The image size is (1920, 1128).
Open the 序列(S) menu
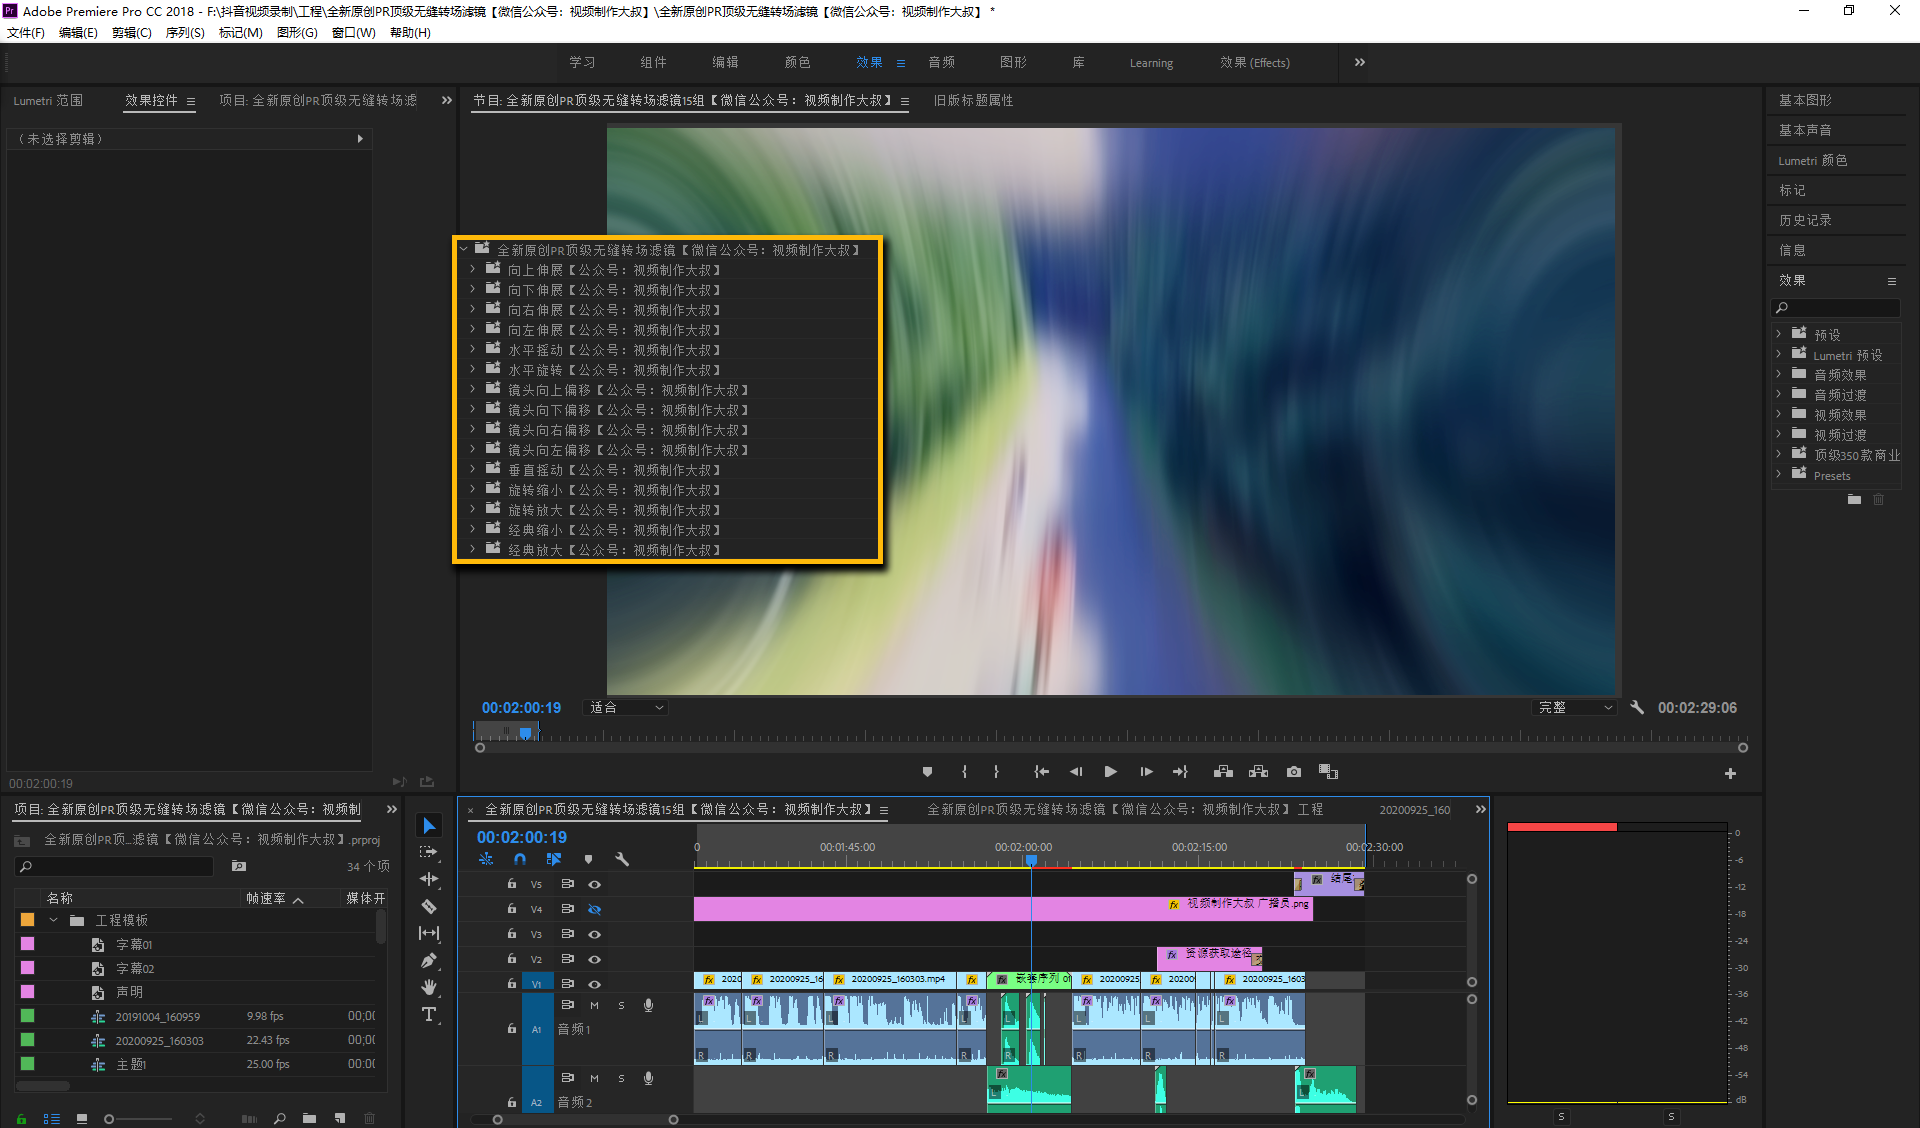pos(185,32)
